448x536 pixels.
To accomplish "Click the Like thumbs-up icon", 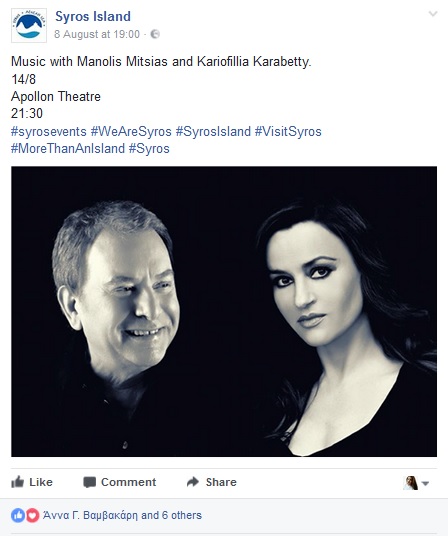I will point(17,482).
